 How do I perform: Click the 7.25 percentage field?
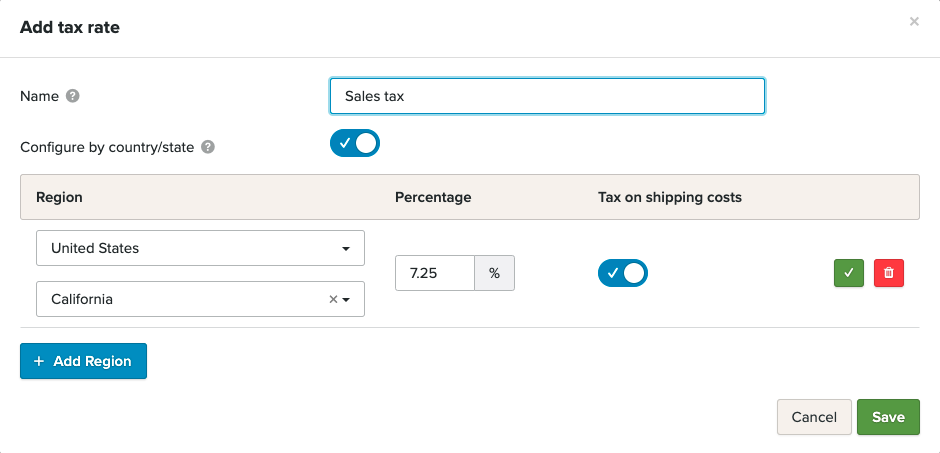[x=435, y=273]
